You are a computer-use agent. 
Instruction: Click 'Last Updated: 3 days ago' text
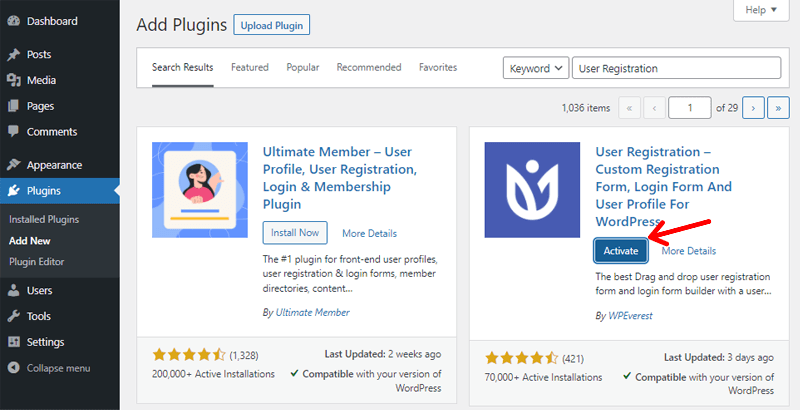pyautogui.click(x=719, y=357)
